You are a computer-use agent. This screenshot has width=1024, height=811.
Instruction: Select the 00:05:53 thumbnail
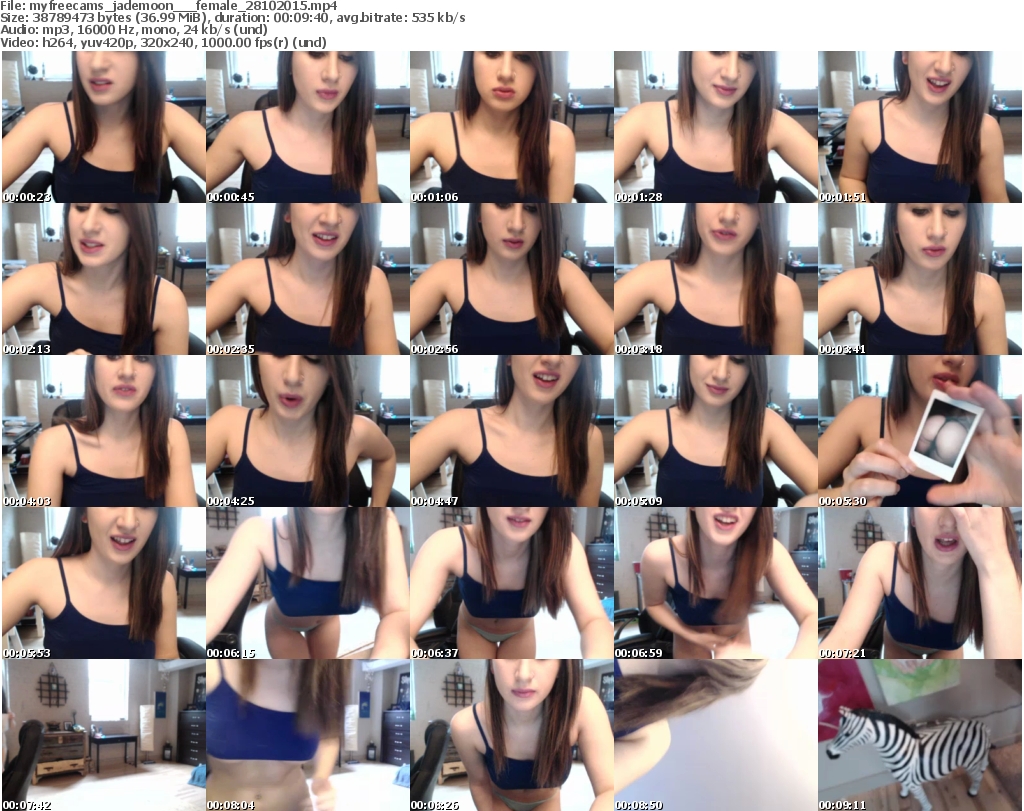(x=104, y=584)
